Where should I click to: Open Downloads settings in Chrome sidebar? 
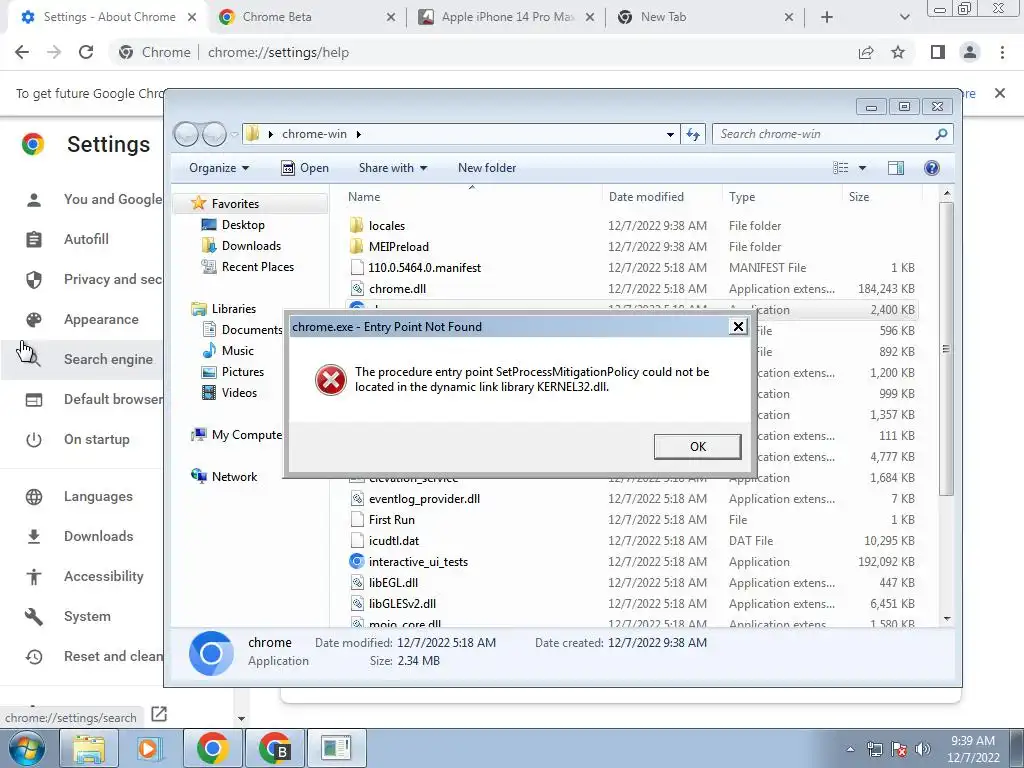click(79, 536)
